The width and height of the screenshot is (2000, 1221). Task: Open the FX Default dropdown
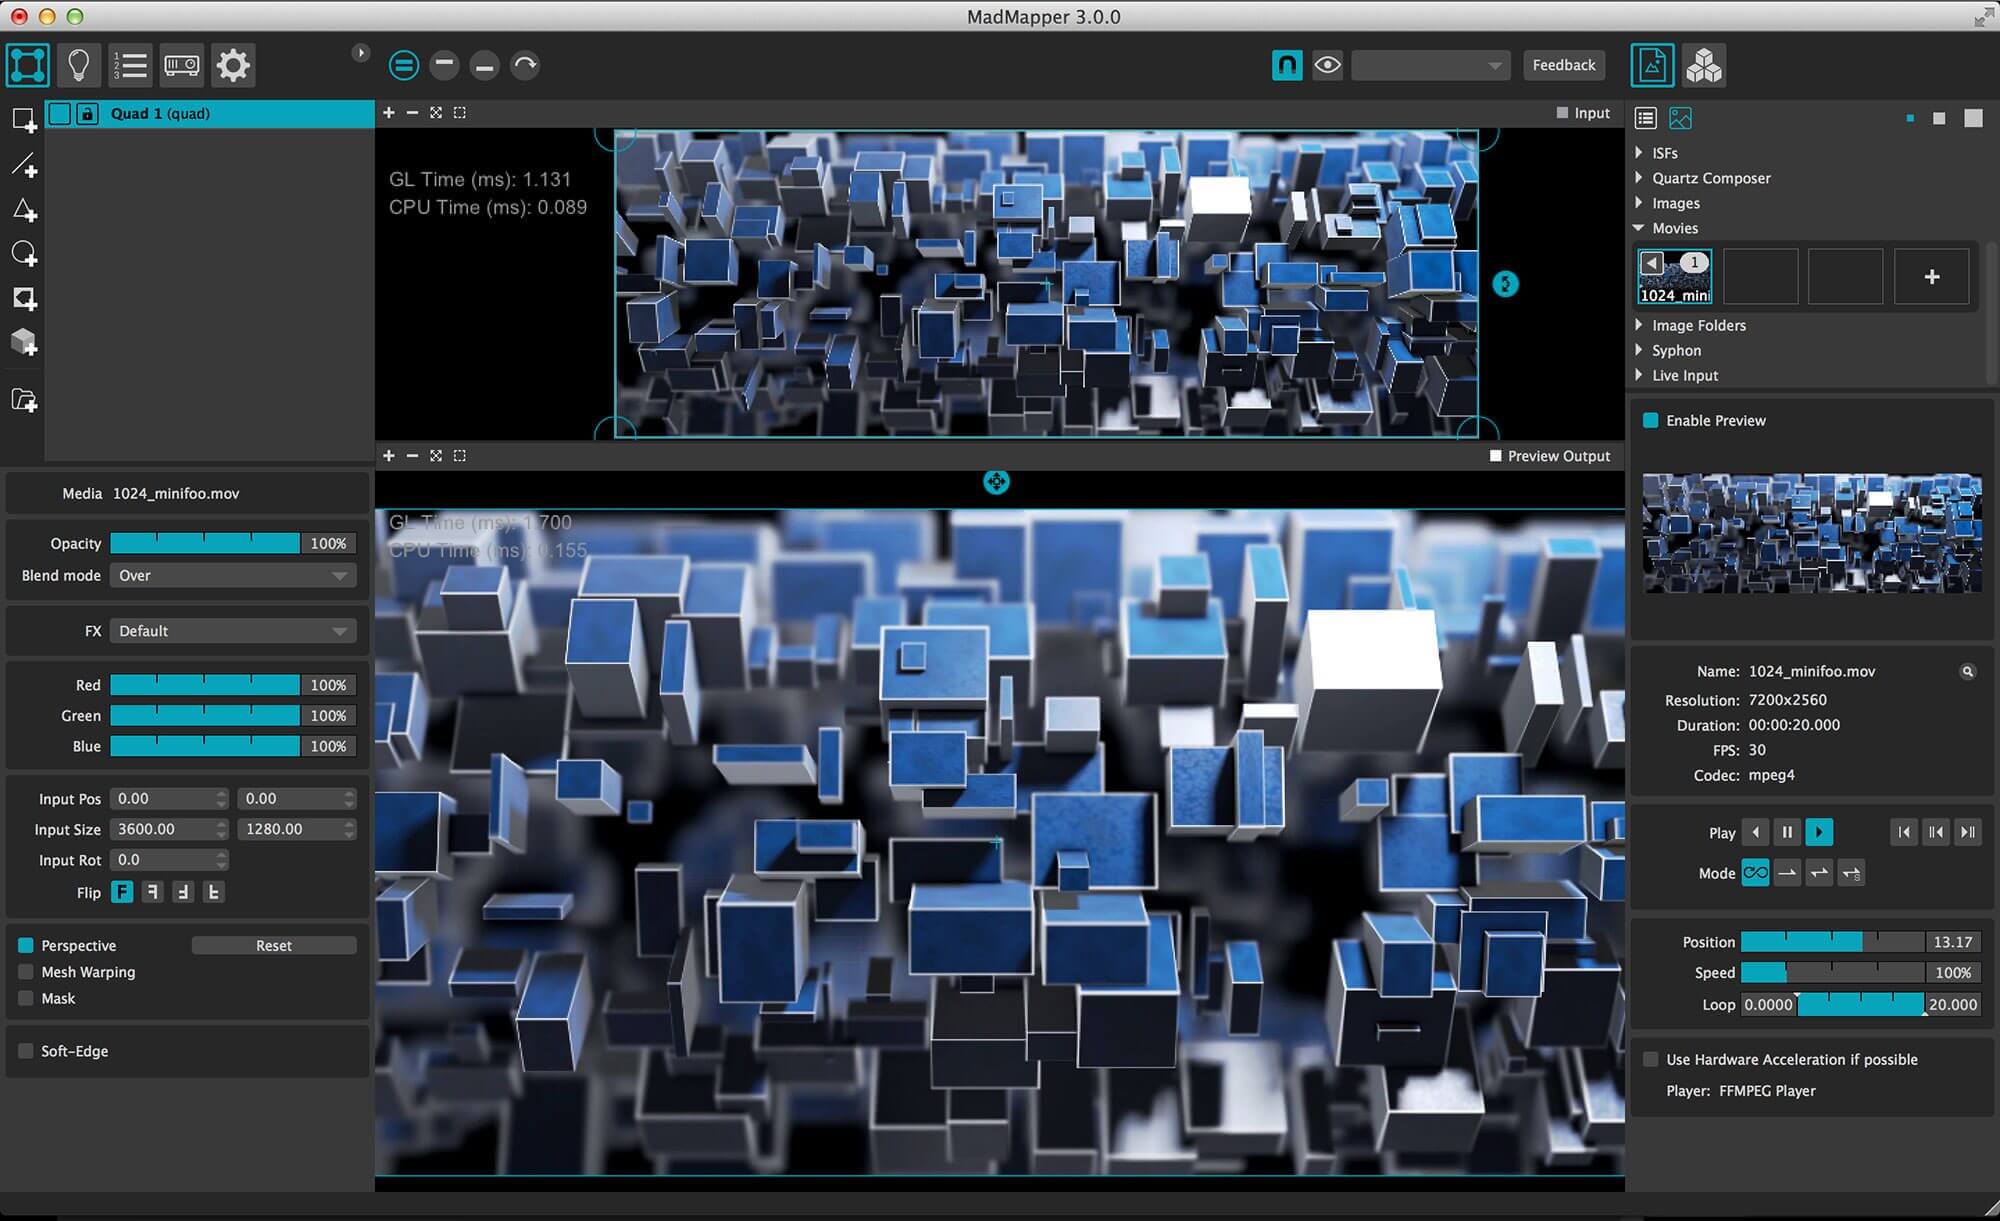(x=233, y=631)
